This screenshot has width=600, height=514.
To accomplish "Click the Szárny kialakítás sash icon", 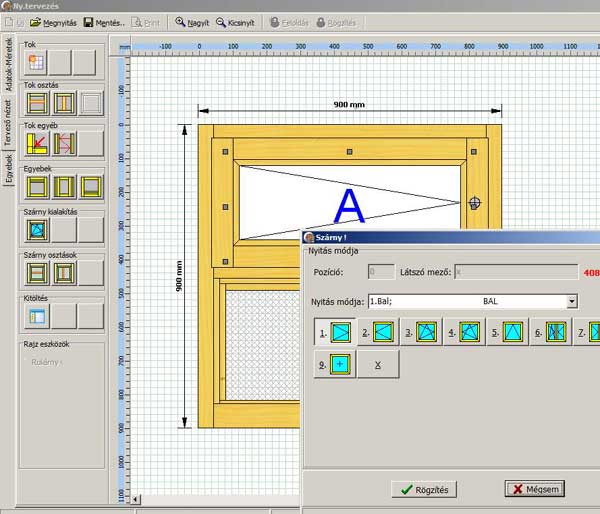I will tap(37, 230).
